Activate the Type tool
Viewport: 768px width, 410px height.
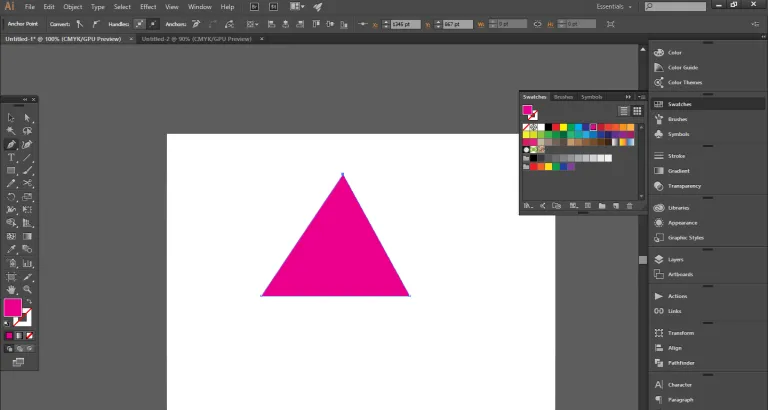click(11, 158)
